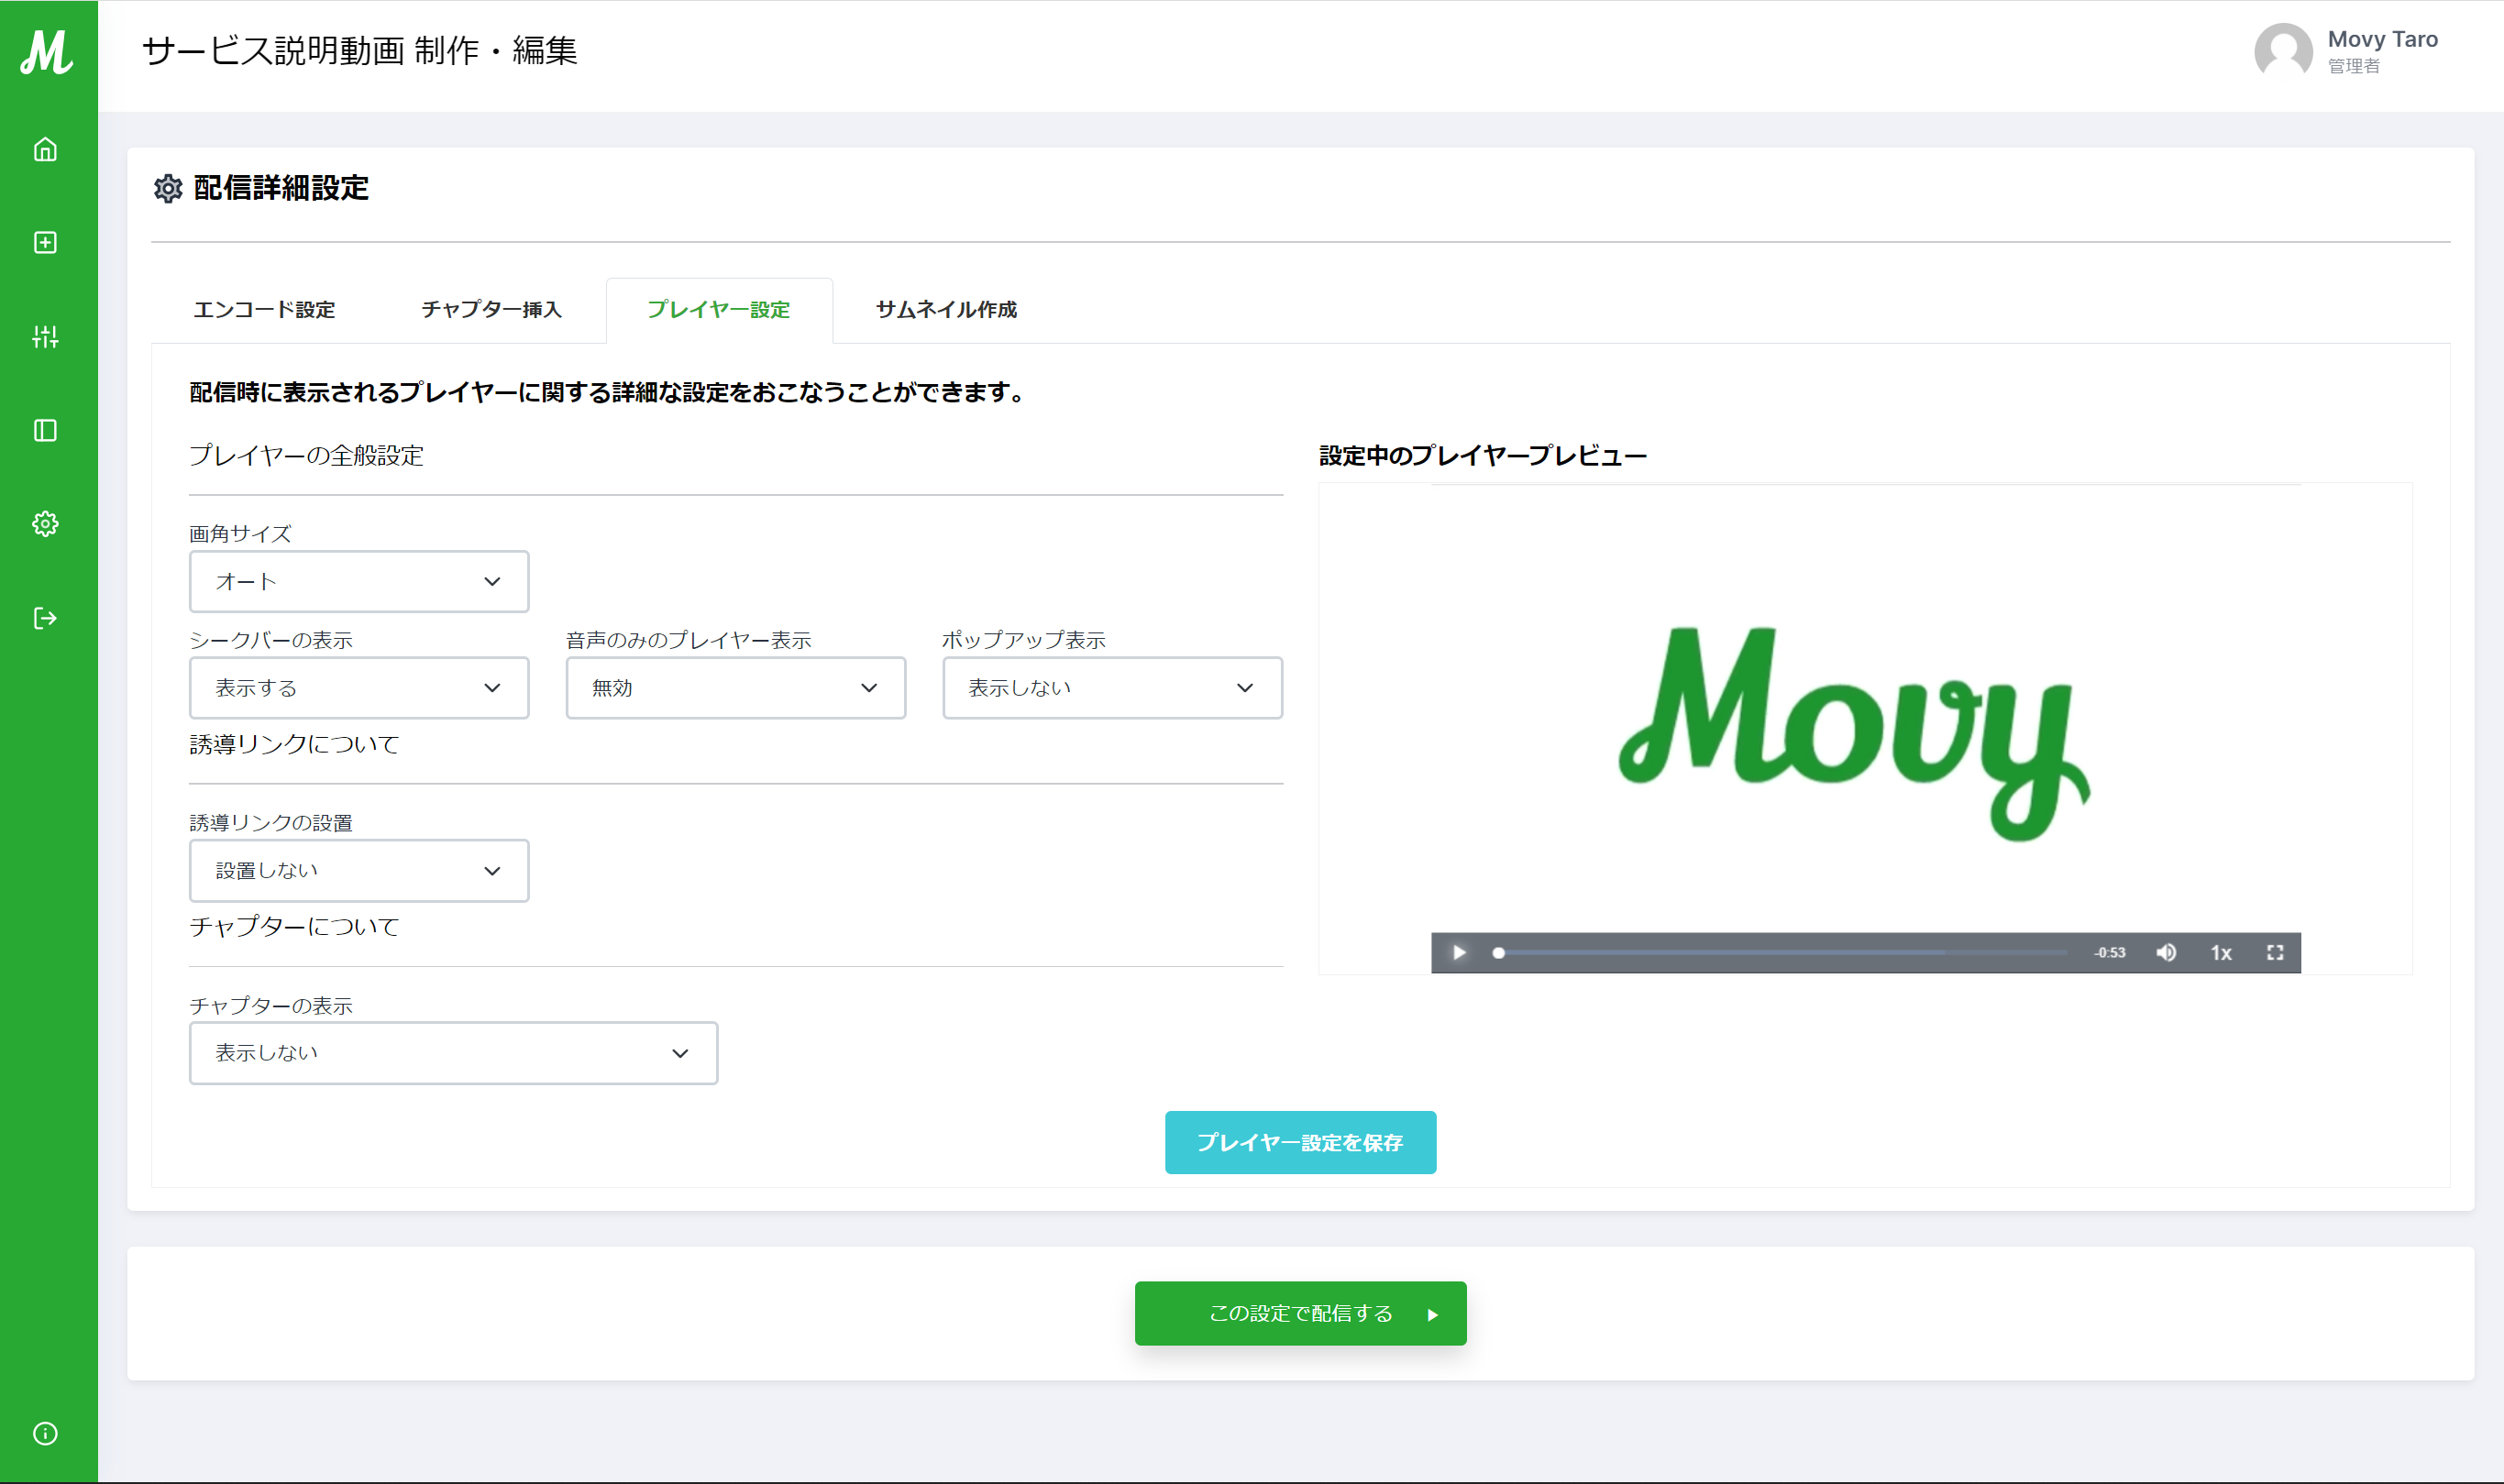
Task: Click the logout arrow icon in the sidebar
Action: click(45, 618)
